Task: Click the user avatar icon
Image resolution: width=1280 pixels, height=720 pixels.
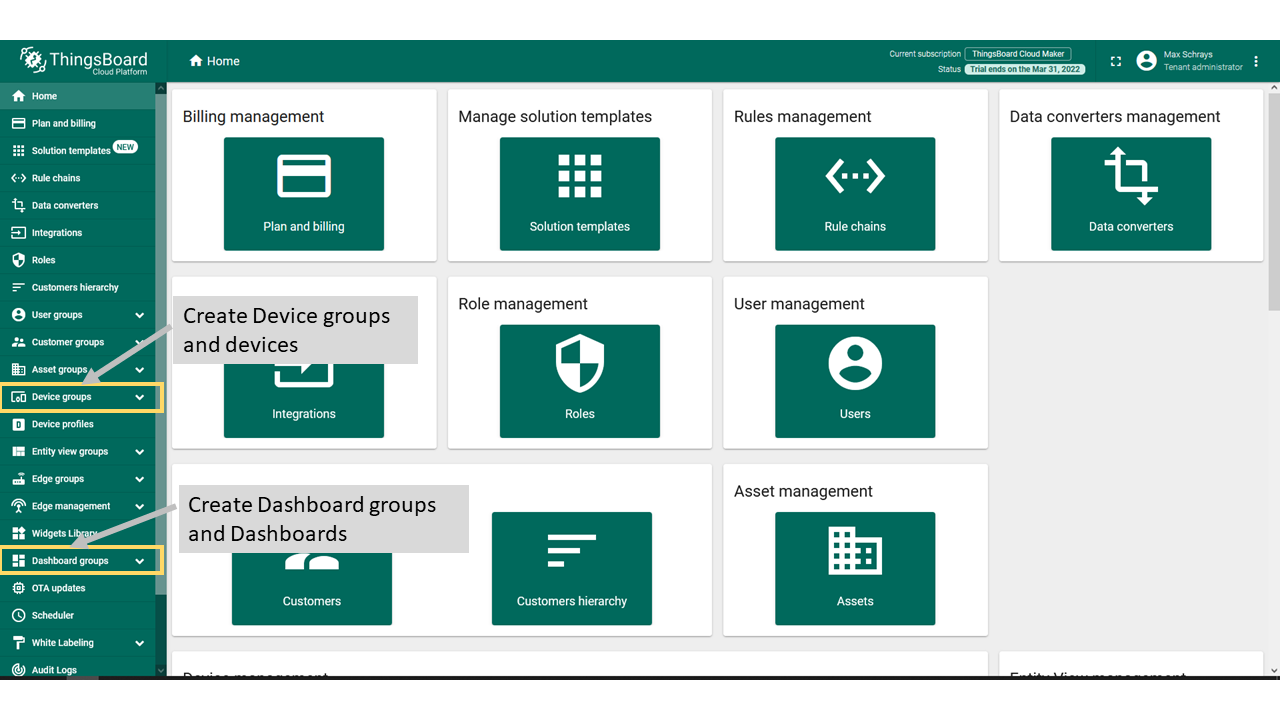Action: 1147,61
